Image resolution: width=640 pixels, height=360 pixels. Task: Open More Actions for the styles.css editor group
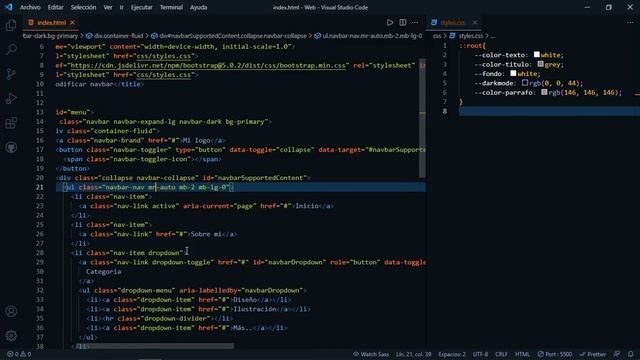point(630,22)
